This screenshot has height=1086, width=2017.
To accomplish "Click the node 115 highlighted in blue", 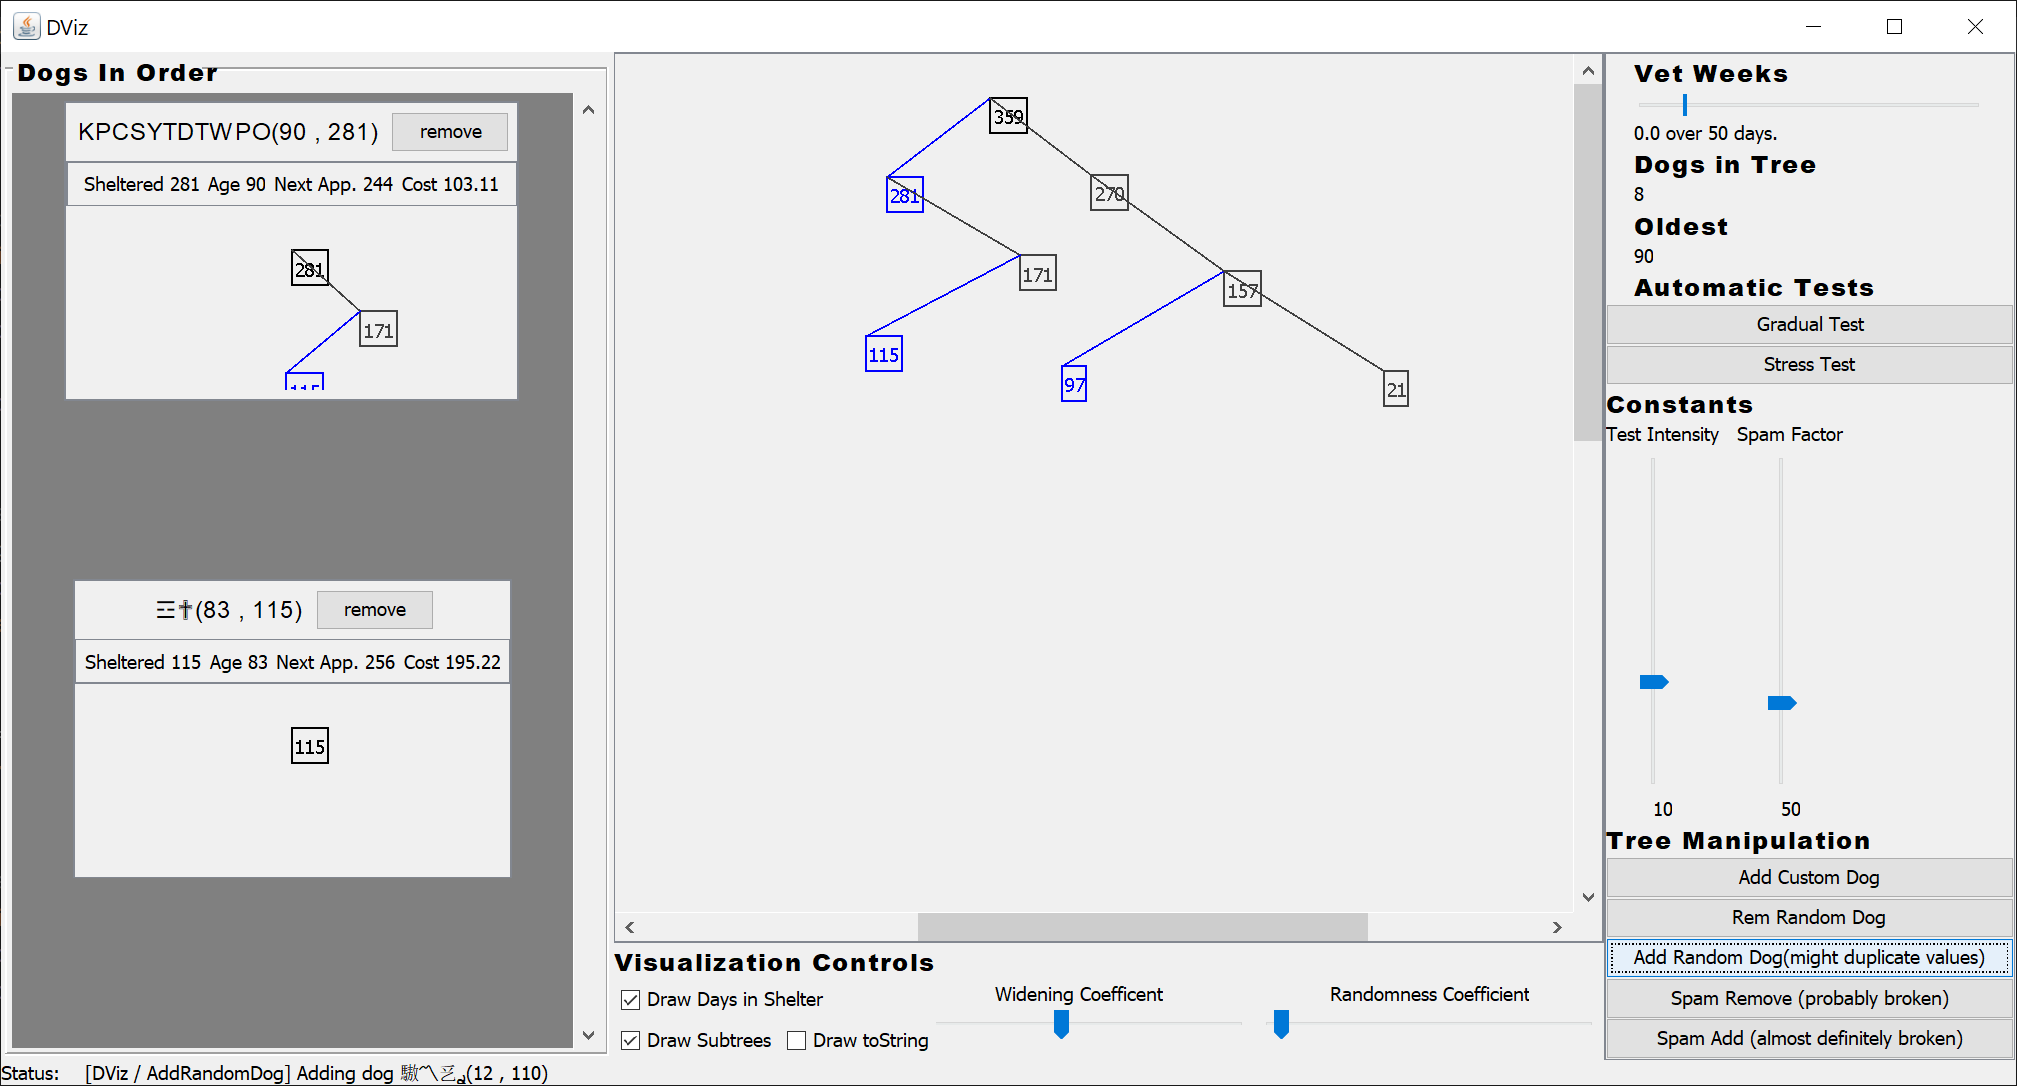I will click(884, 354).
